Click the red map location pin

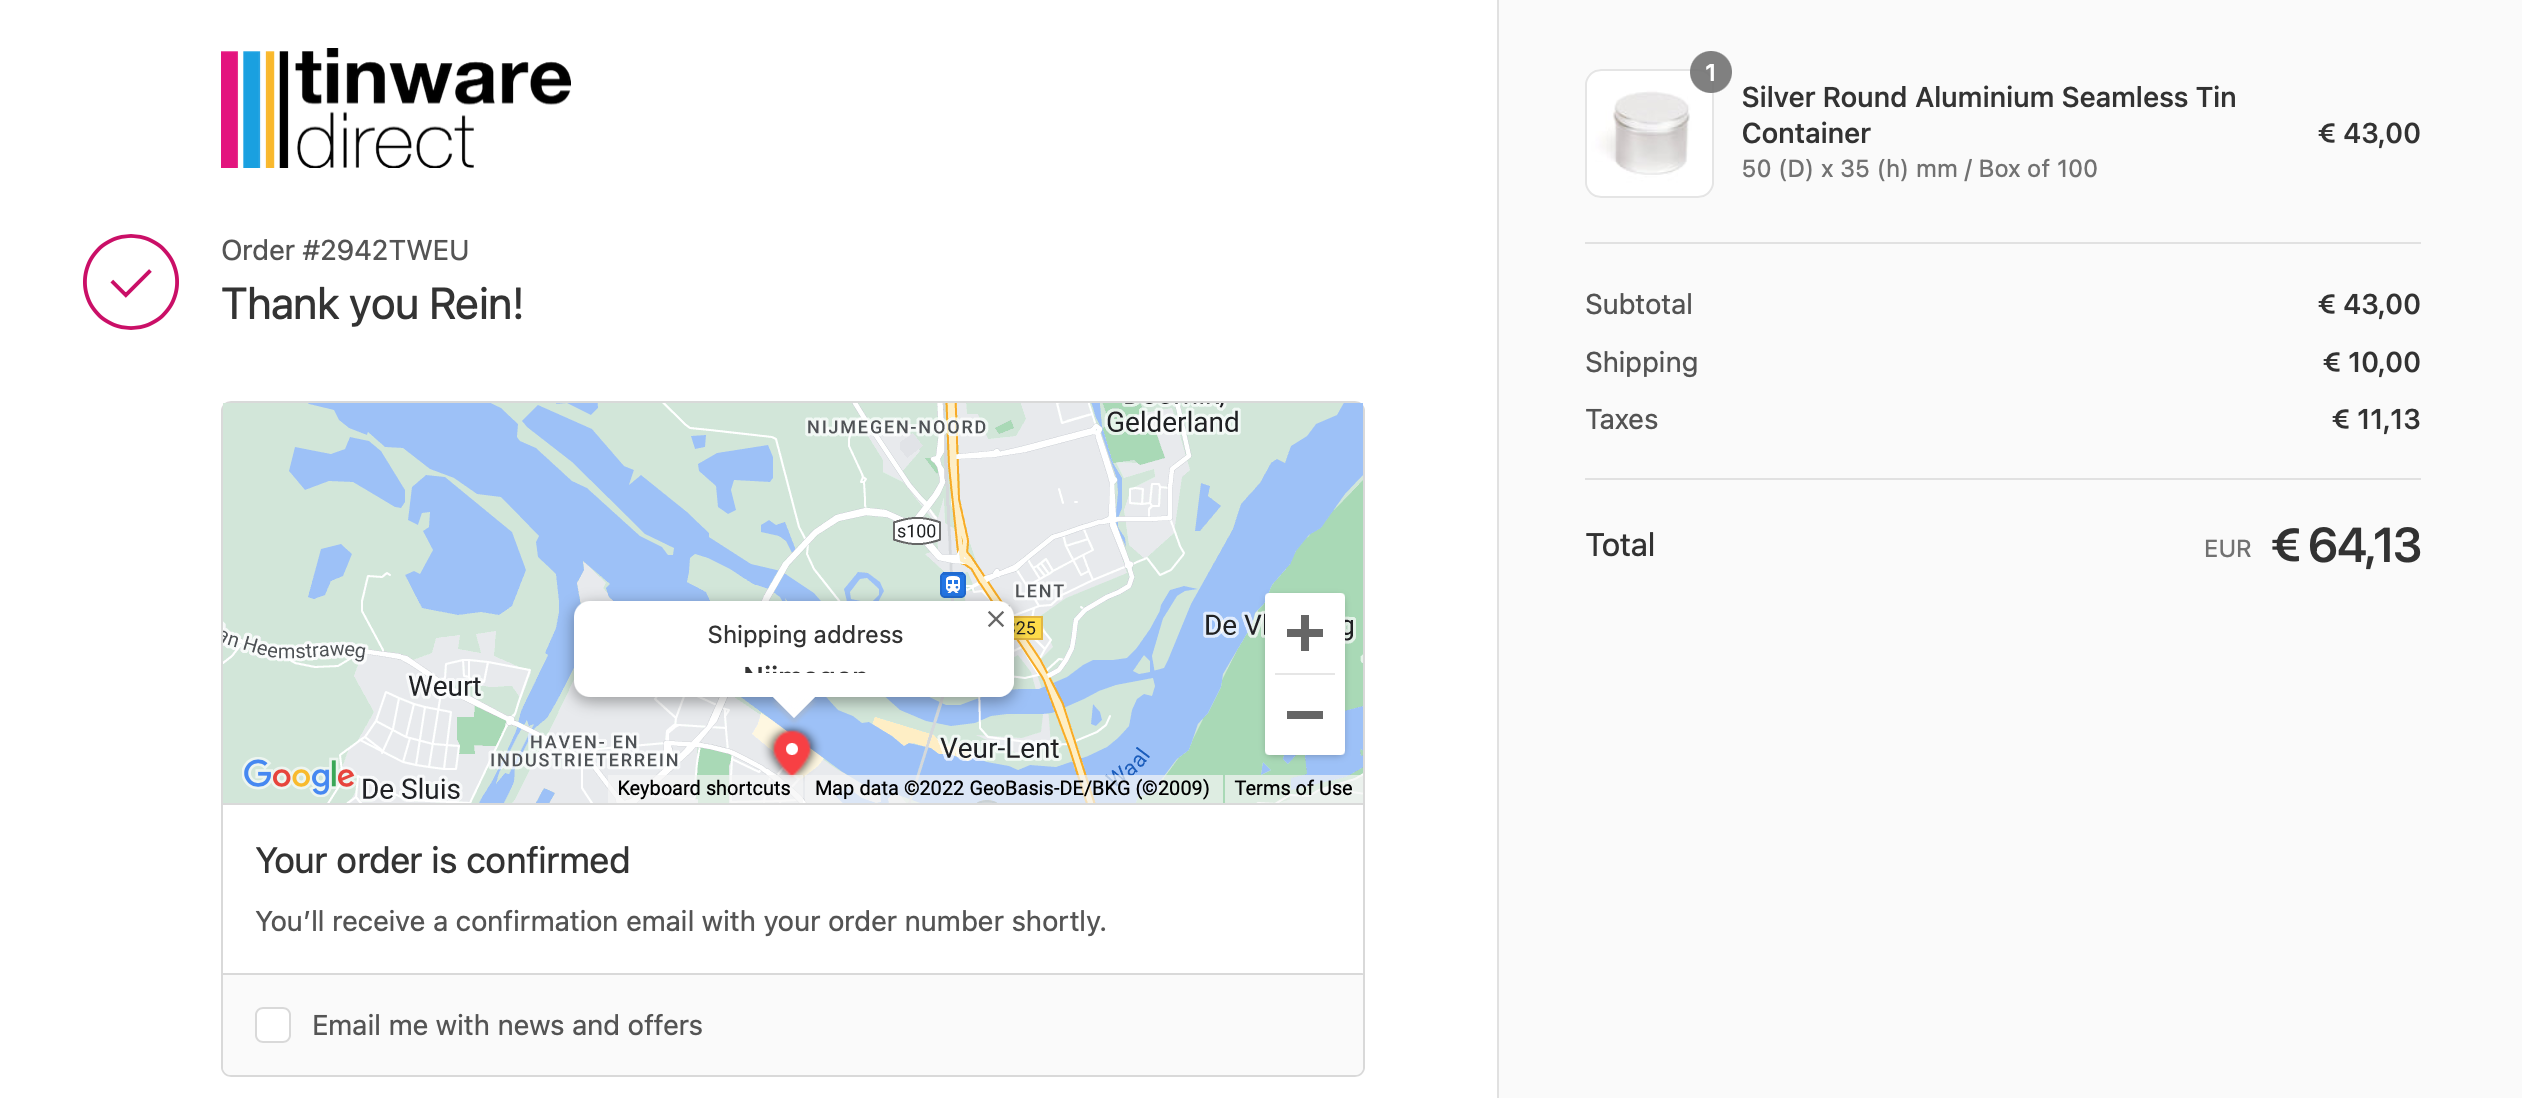(x=792, y=751)
